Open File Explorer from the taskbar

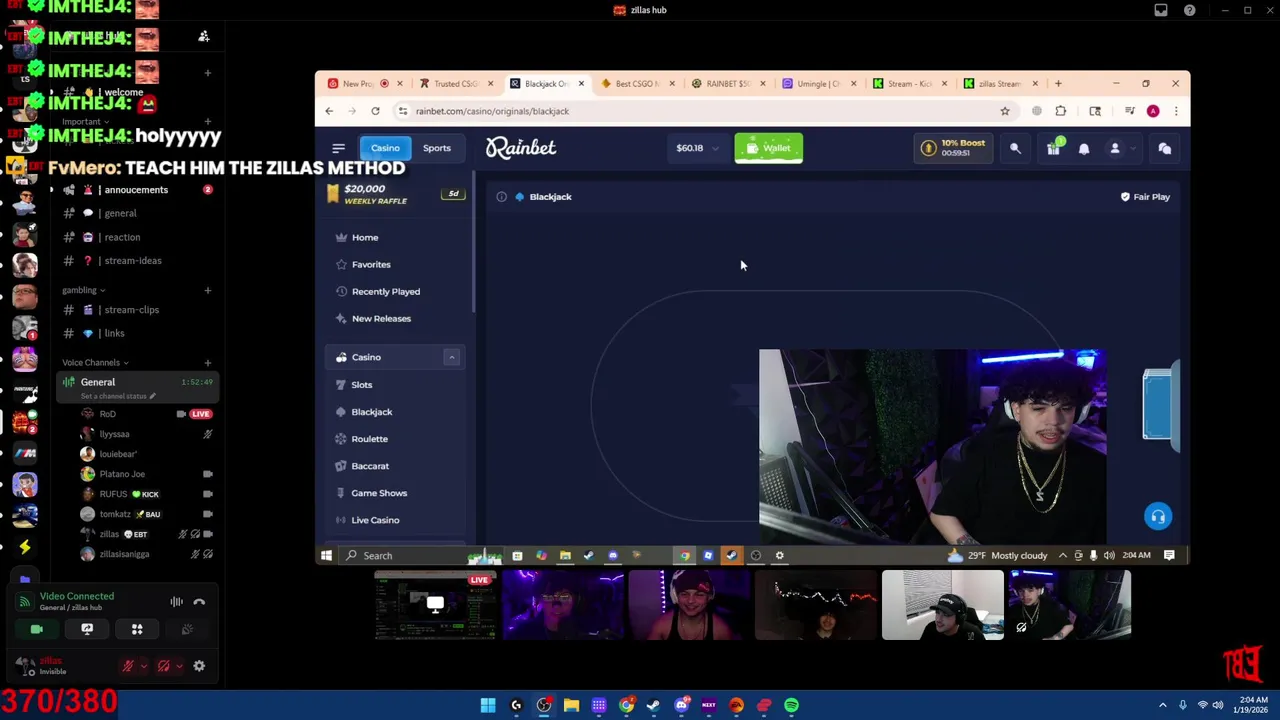click(571, 705)
